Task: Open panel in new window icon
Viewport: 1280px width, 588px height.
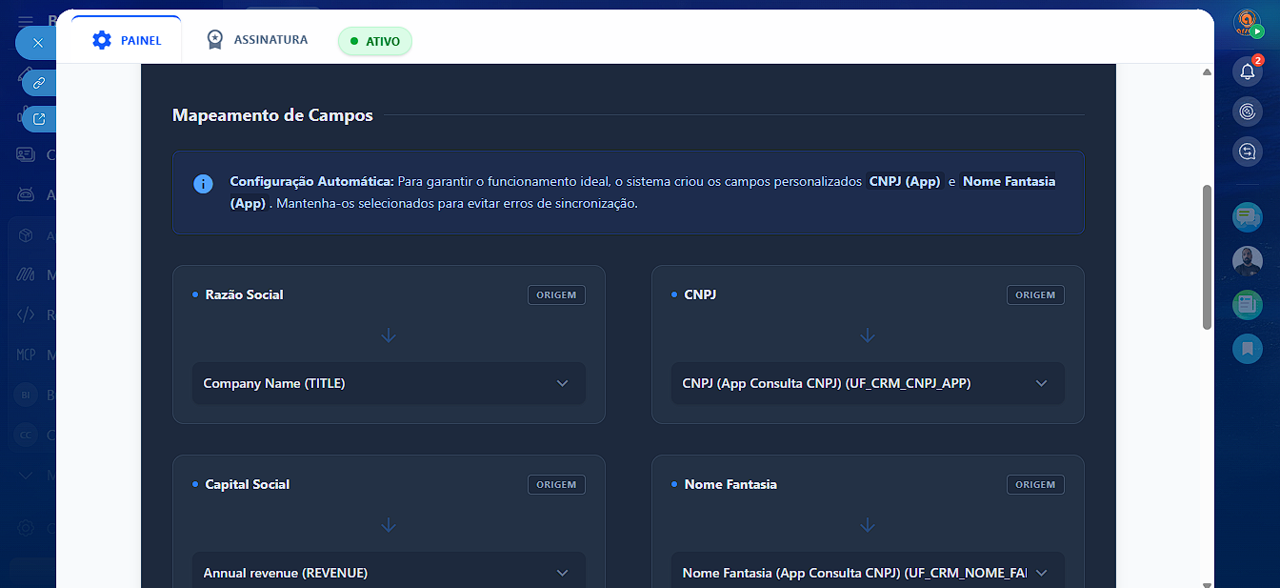Action: [39, 119]
